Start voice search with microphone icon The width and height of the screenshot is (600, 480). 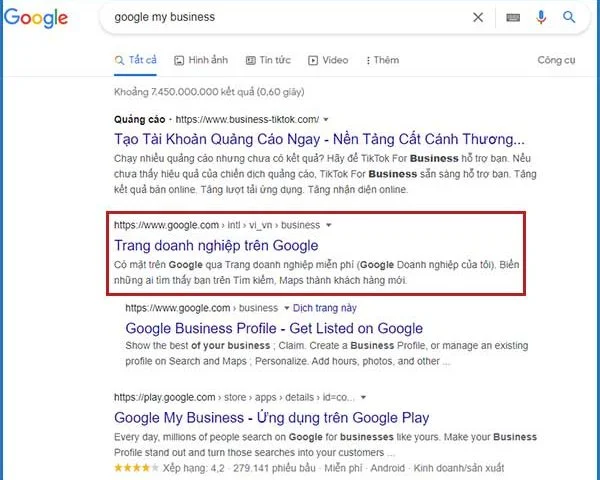(541, 17)
